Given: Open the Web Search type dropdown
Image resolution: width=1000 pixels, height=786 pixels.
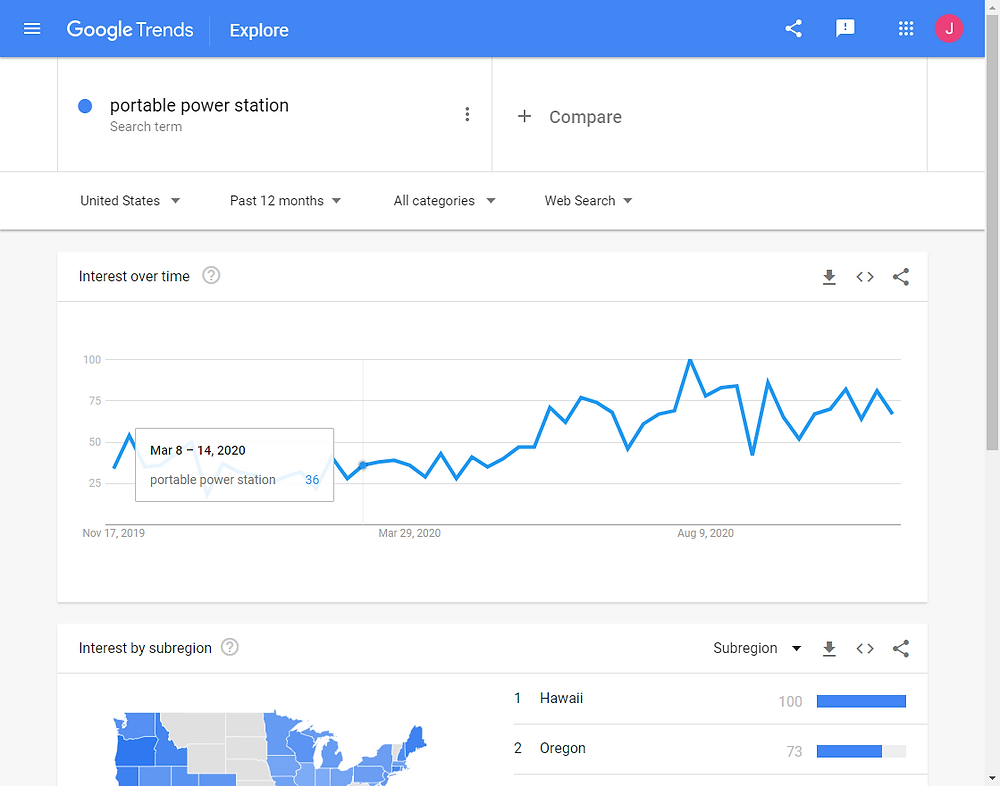Looking at the screenshot, I should 588,201.
